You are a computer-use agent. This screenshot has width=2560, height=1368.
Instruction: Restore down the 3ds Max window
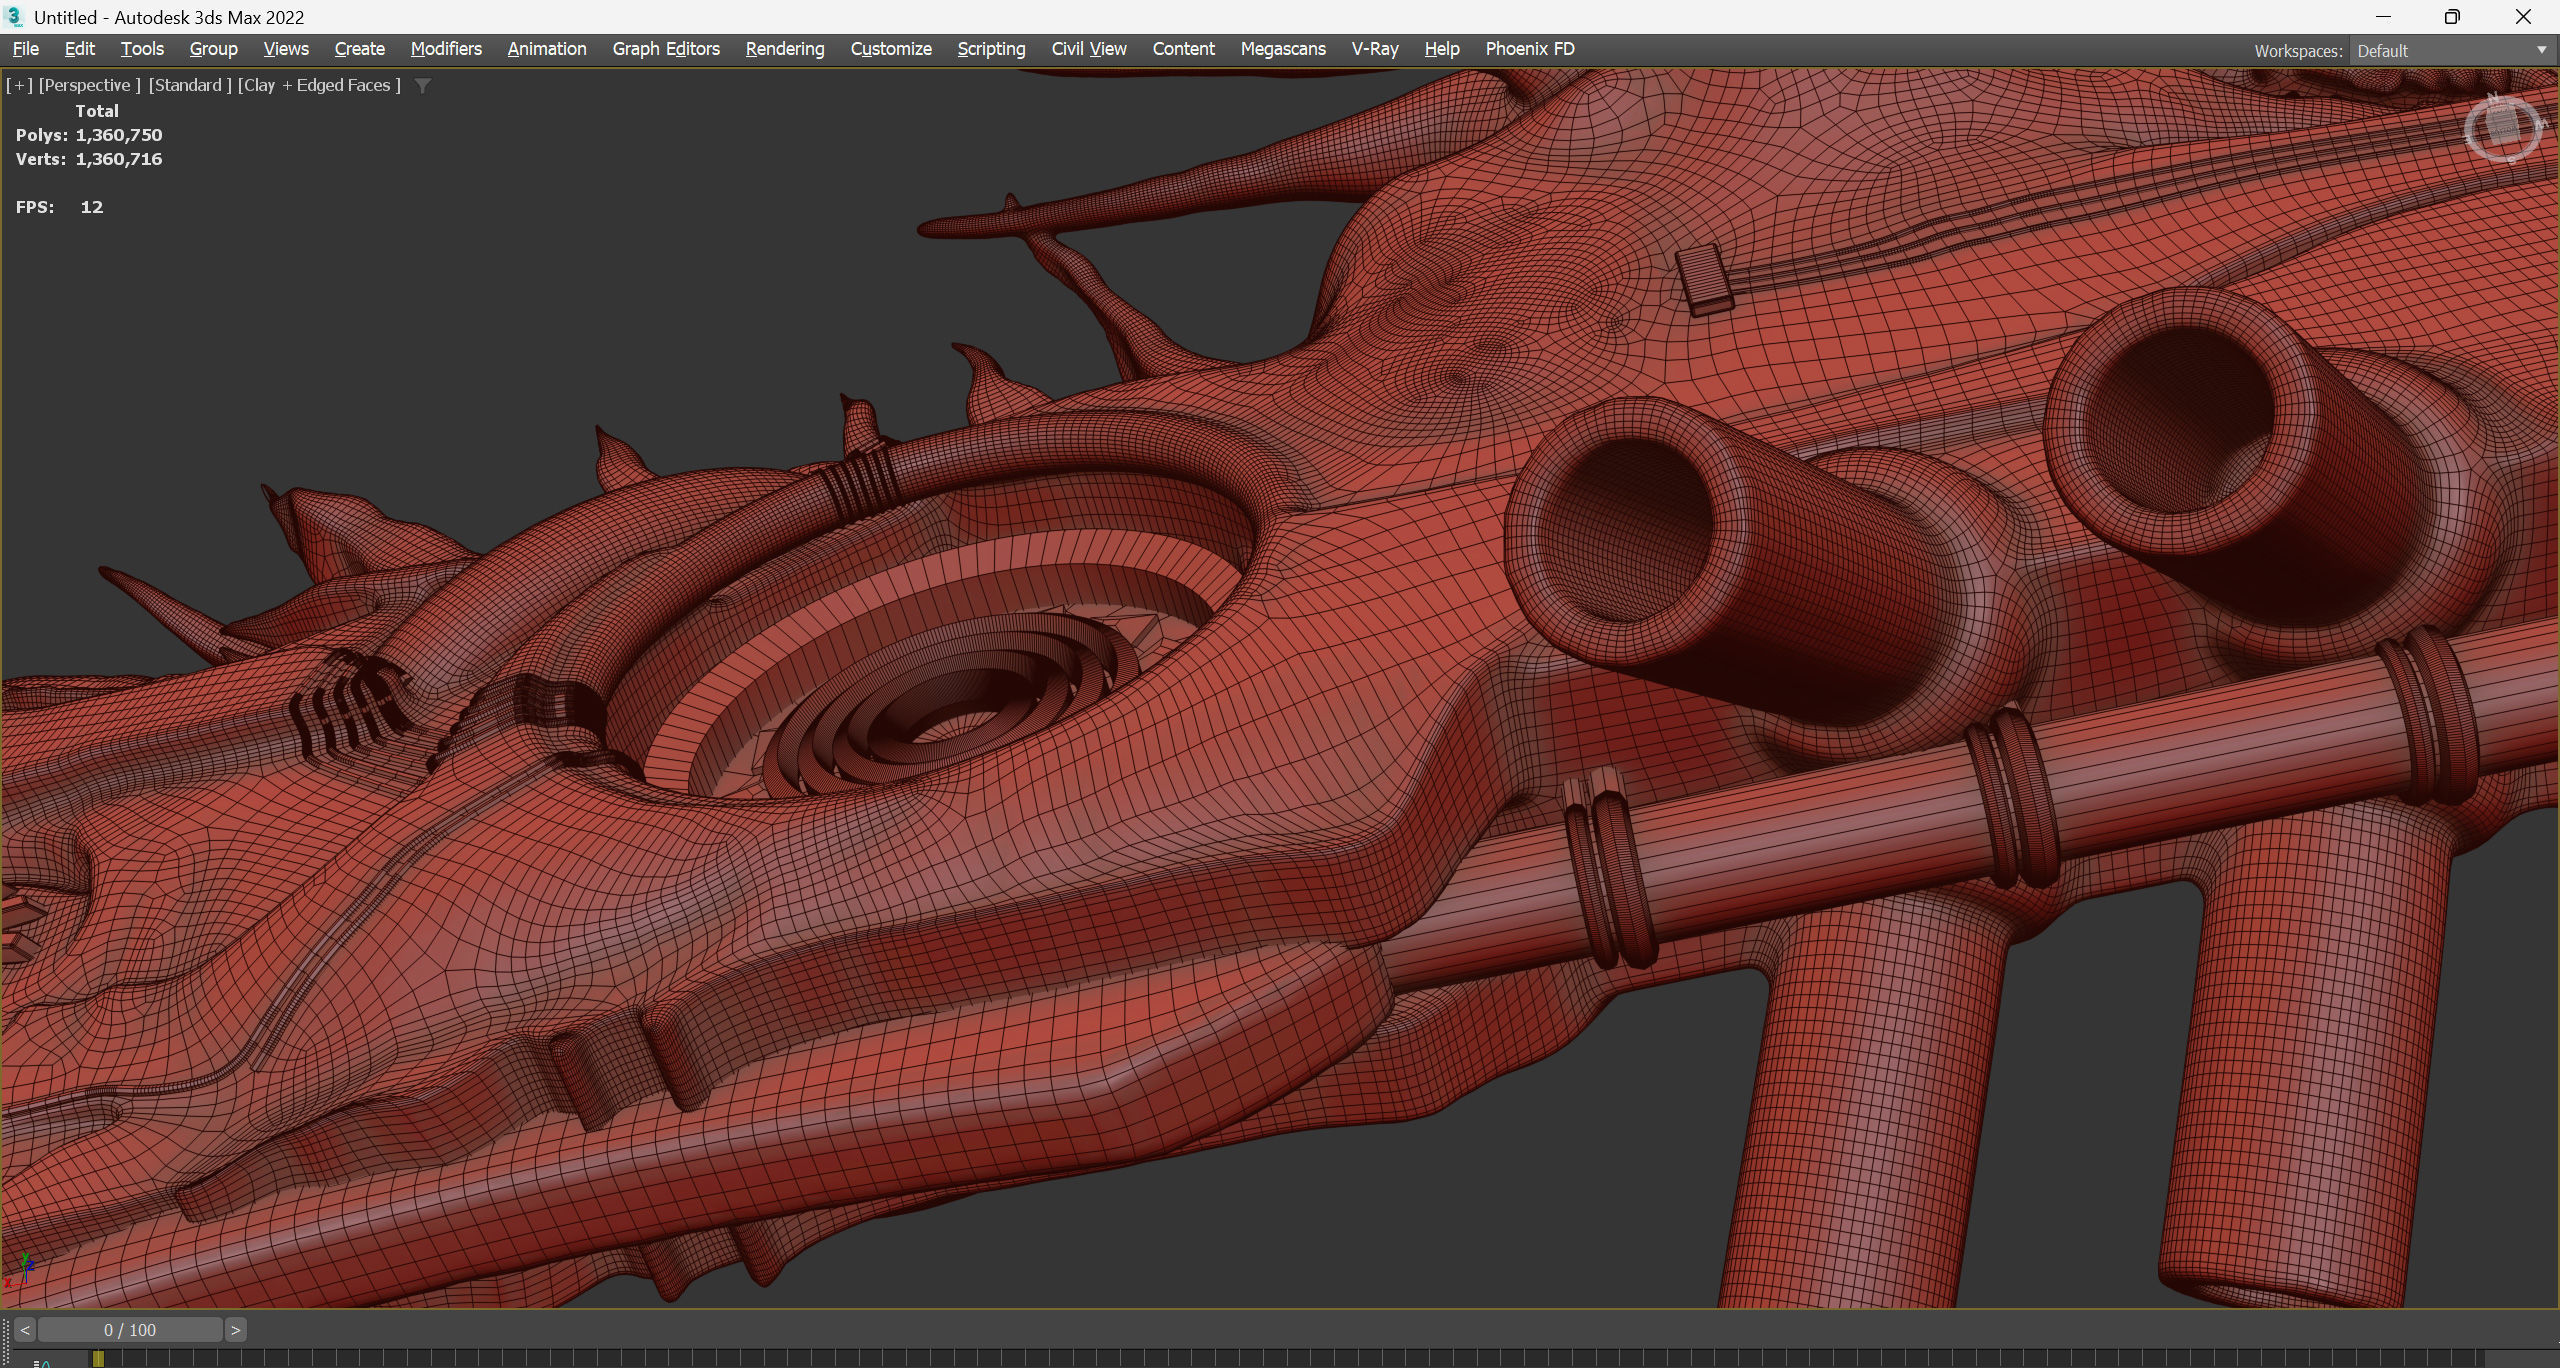coord(2452,17)
